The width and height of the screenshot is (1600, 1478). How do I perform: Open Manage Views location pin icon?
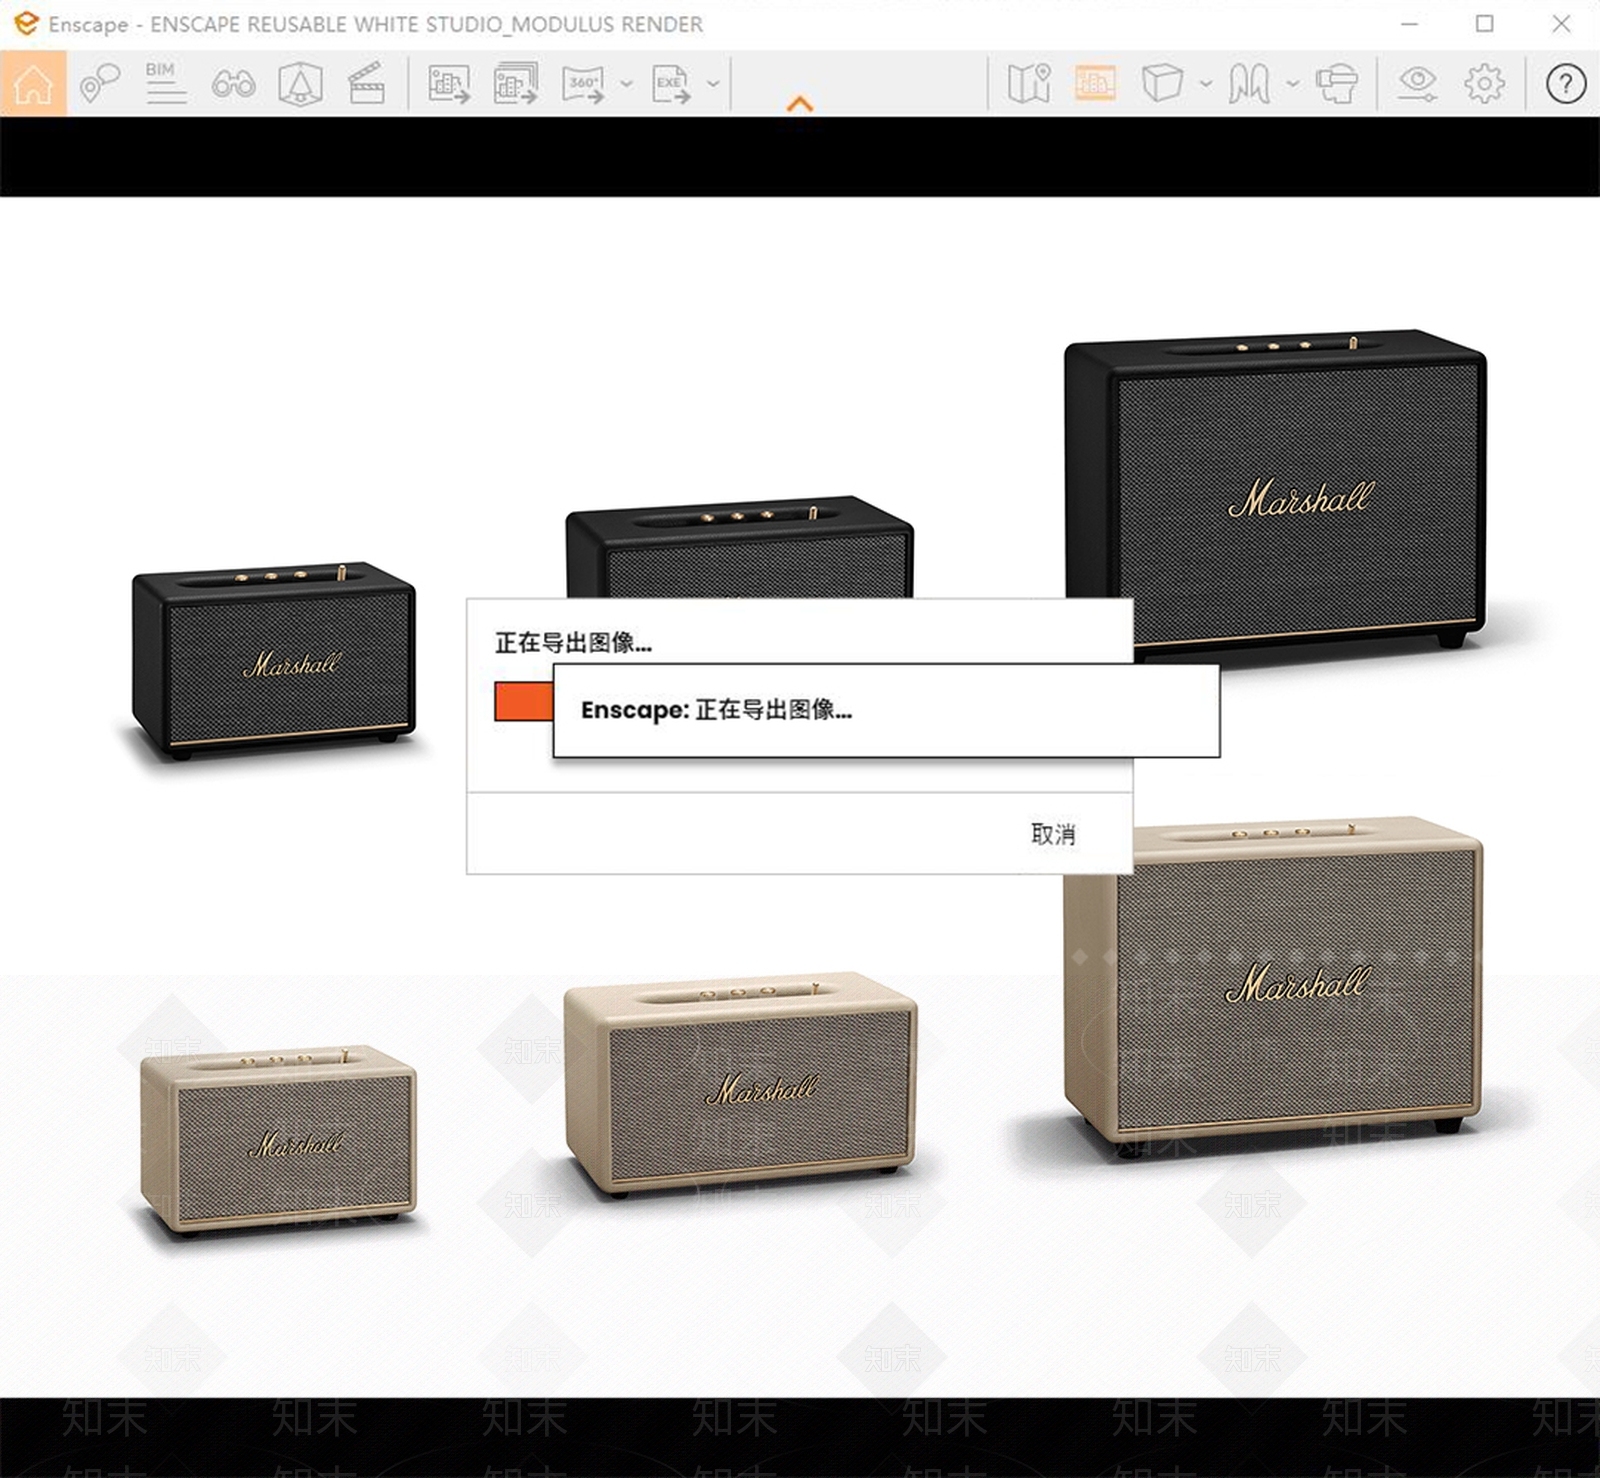point(100,84)
